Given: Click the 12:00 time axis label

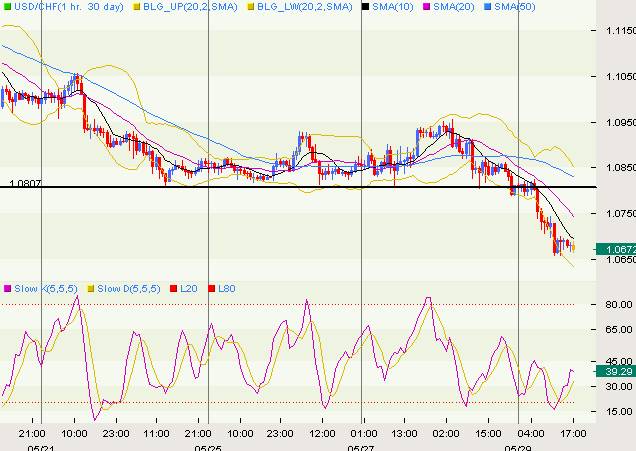Looking at the screenshot, I should click(x=322, y=434).
